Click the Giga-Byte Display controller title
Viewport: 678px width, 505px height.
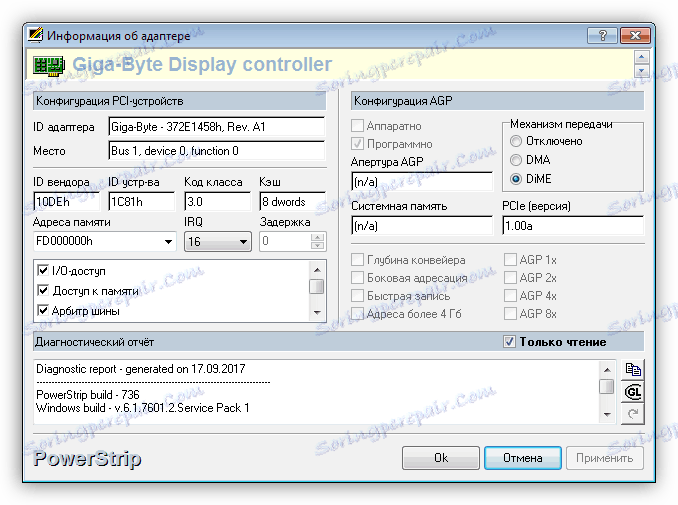click(x=202, y=64)
